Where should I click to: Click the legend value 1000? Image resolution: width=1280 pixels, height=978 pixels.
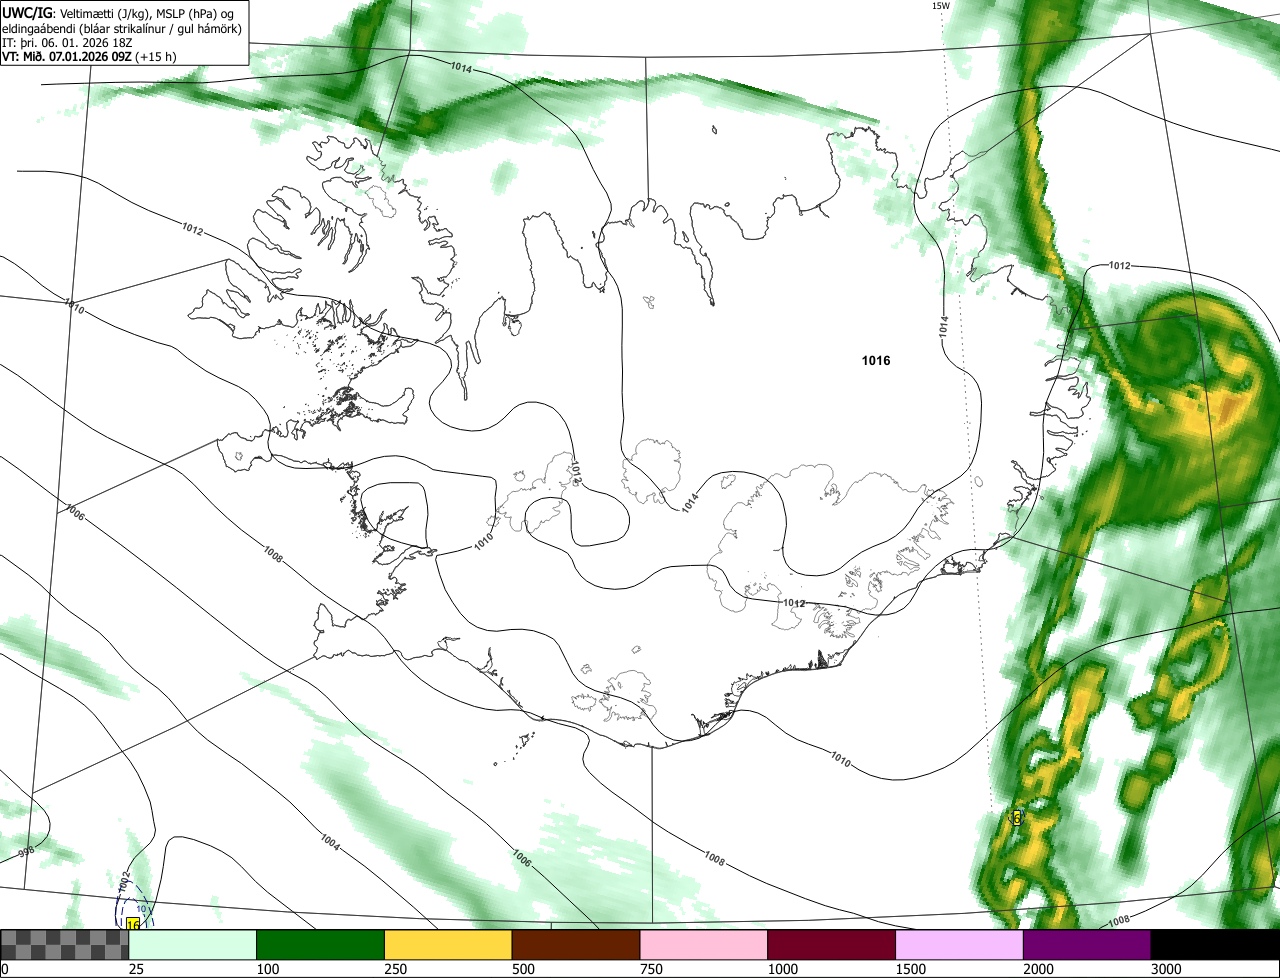pos(783,969)
